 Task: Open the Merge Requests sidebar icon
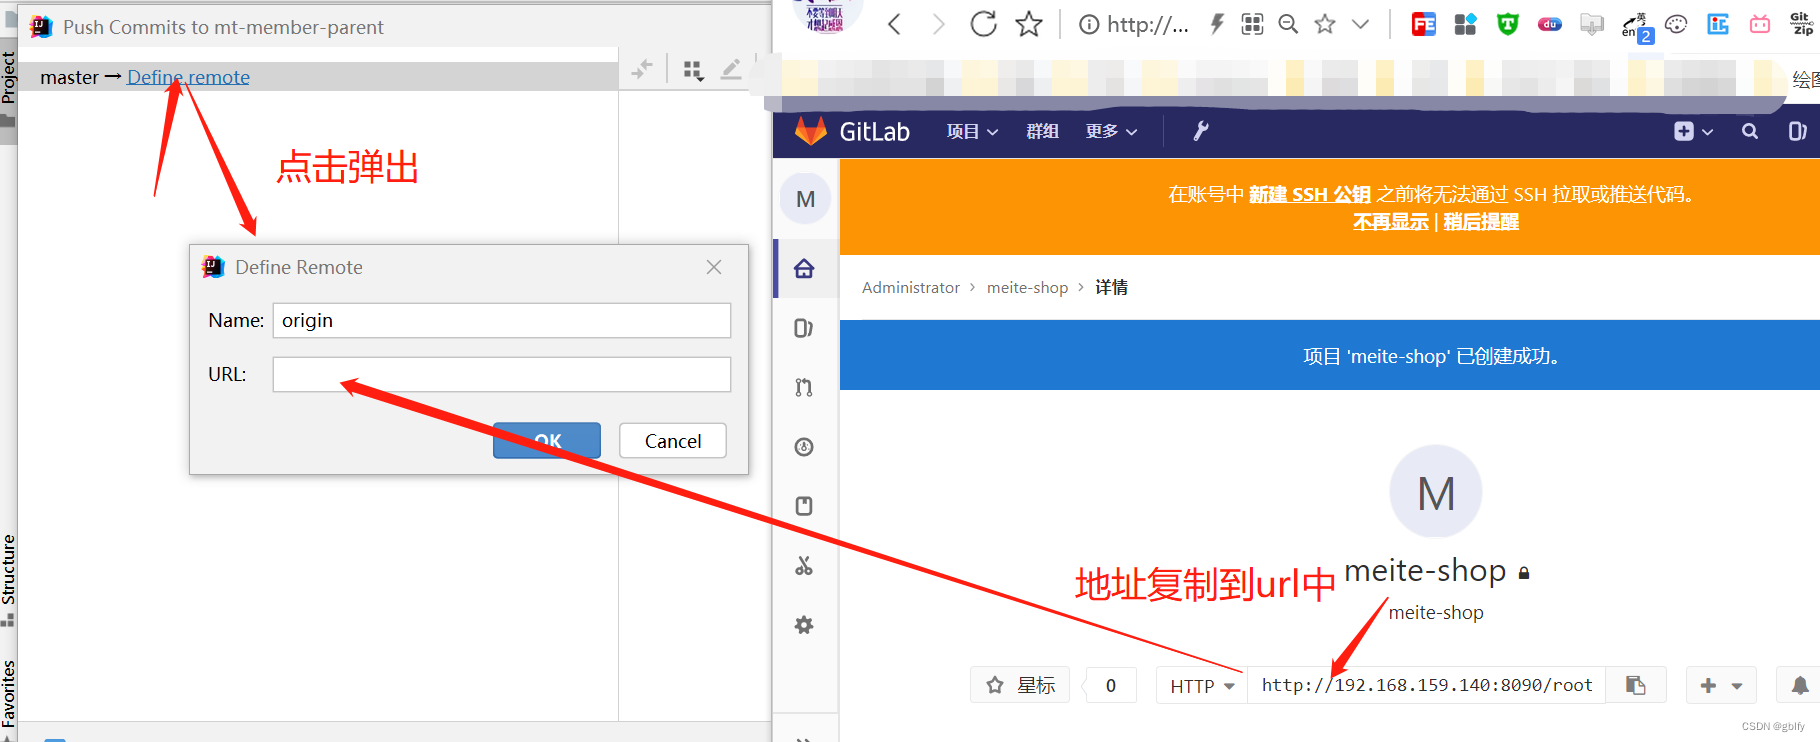804,387
